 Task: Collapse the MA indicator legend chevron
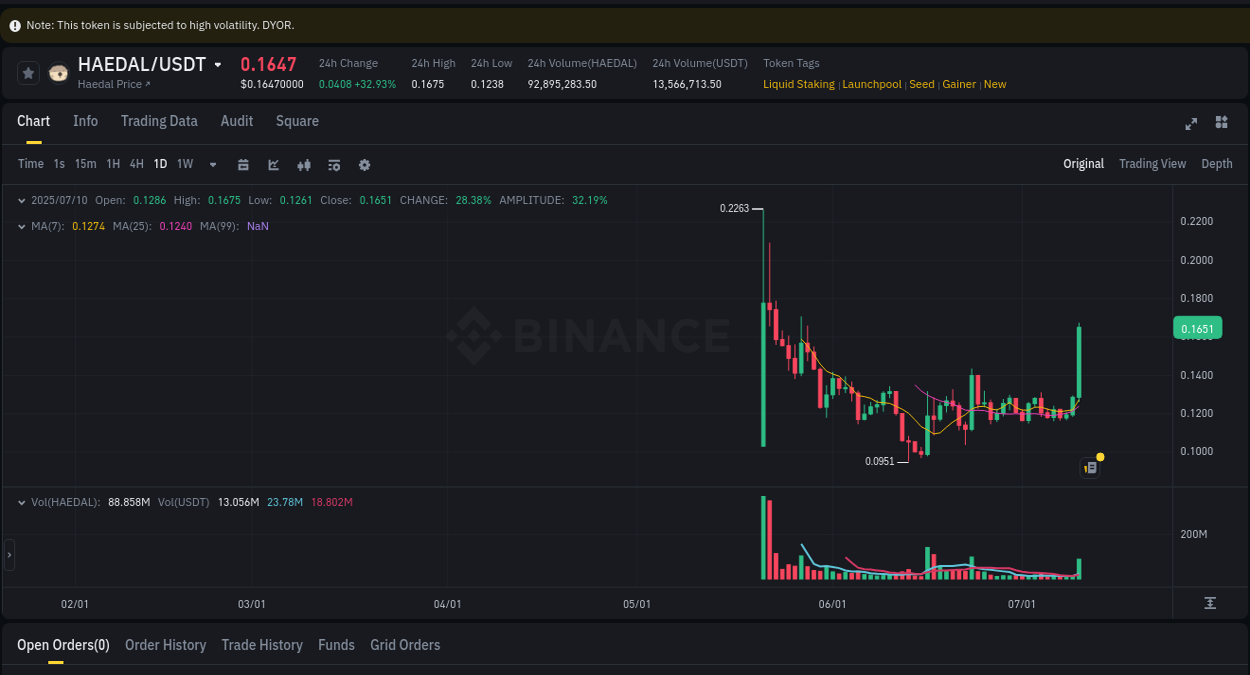(20, 226)
